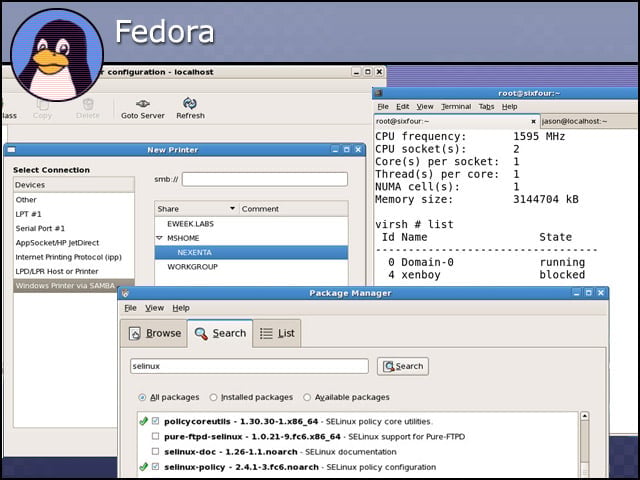The width and height of the screenshot is (640, 480).
Task: Click the terminal window title bar icon
Action: (x=378, y=93)
